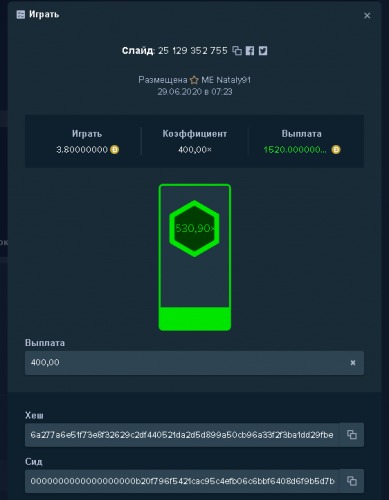Click the Размещена label before the player name
Viewport: 389px width, 500px height.
(163, 80)
